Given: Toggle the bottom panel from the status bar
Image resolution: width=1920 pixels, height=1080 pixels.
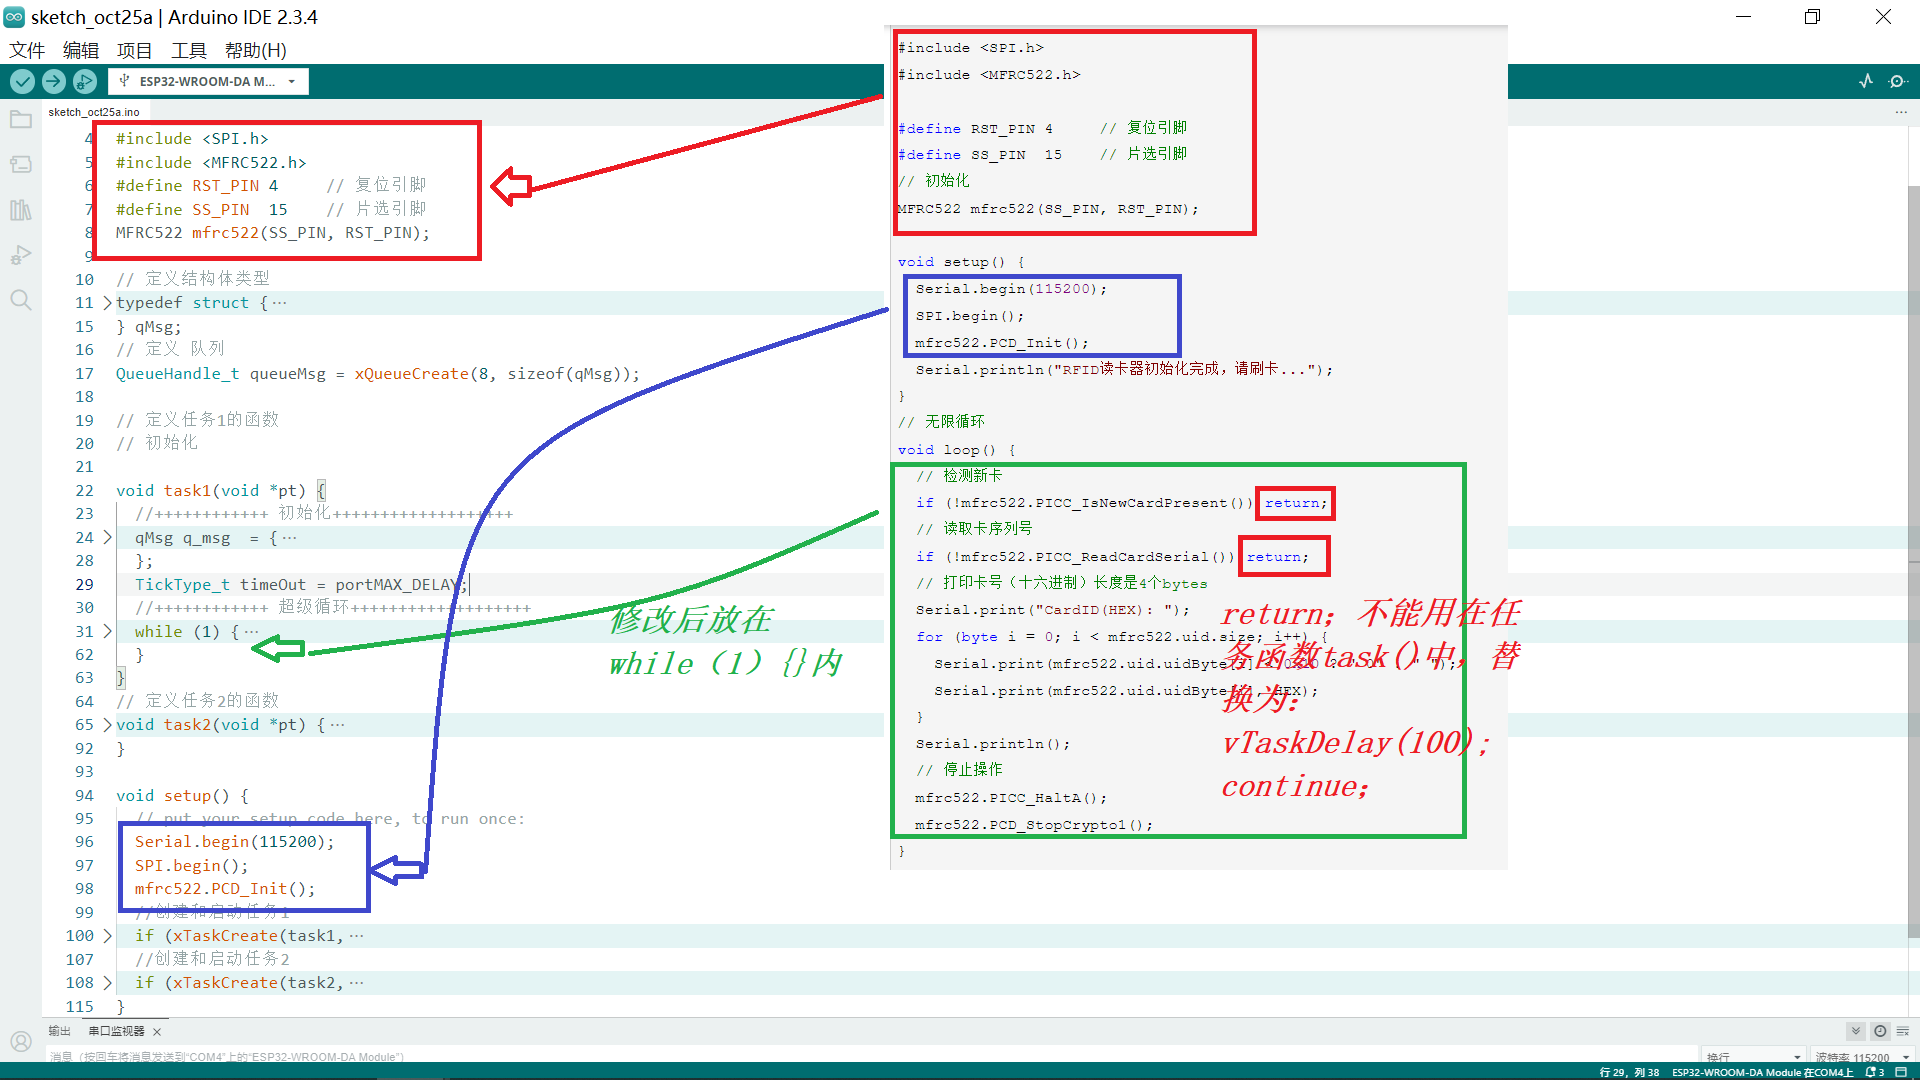Looking at the screenshot, I should click(x=1901, y=1072).
